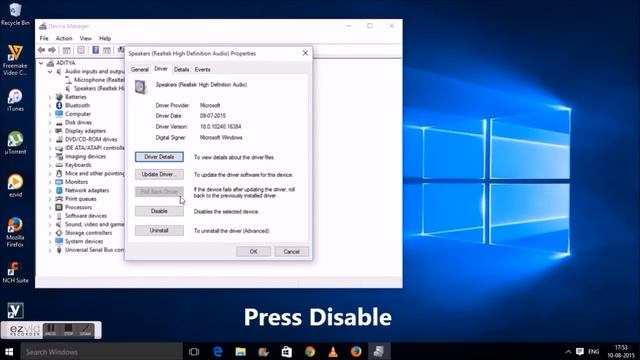The width and height of the screenshot is (640, 360).
Task: Open Task View on the taskbar
Action: [194, 351]
